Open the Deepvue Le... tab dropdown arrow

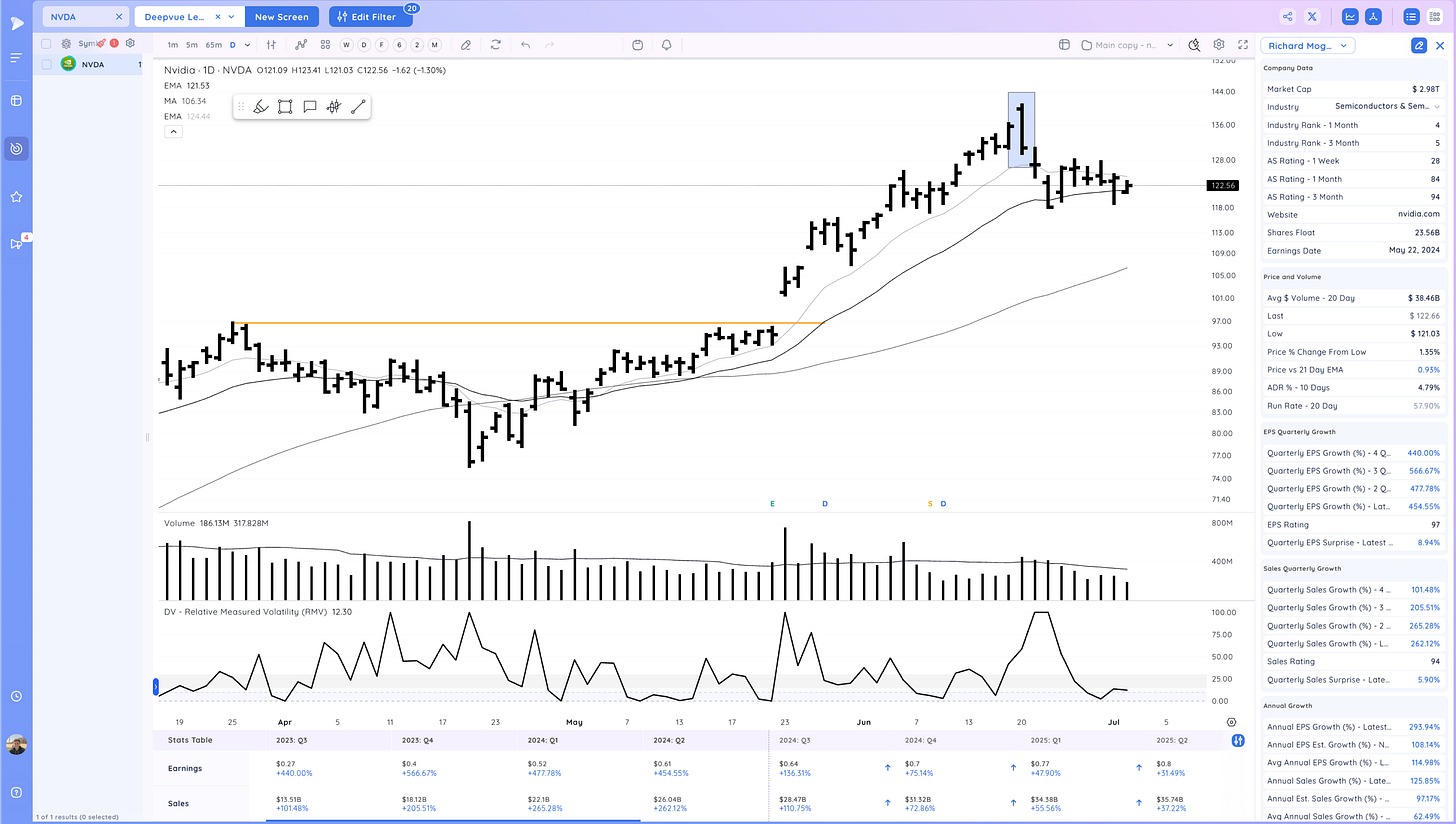tap(231, 17)
